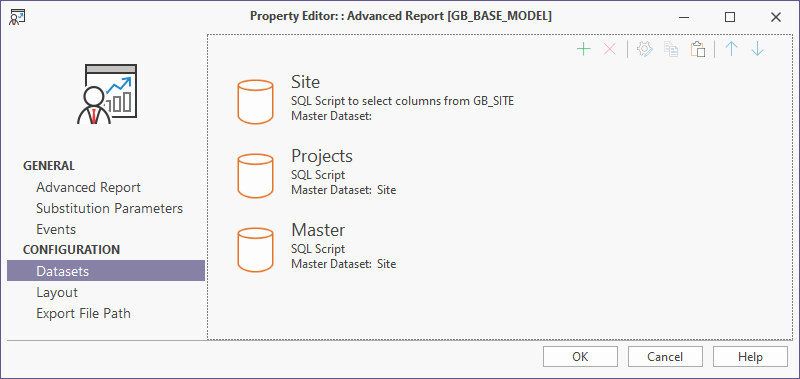
Task: Click the paste clipboard icon
Action: click(698, 49)
